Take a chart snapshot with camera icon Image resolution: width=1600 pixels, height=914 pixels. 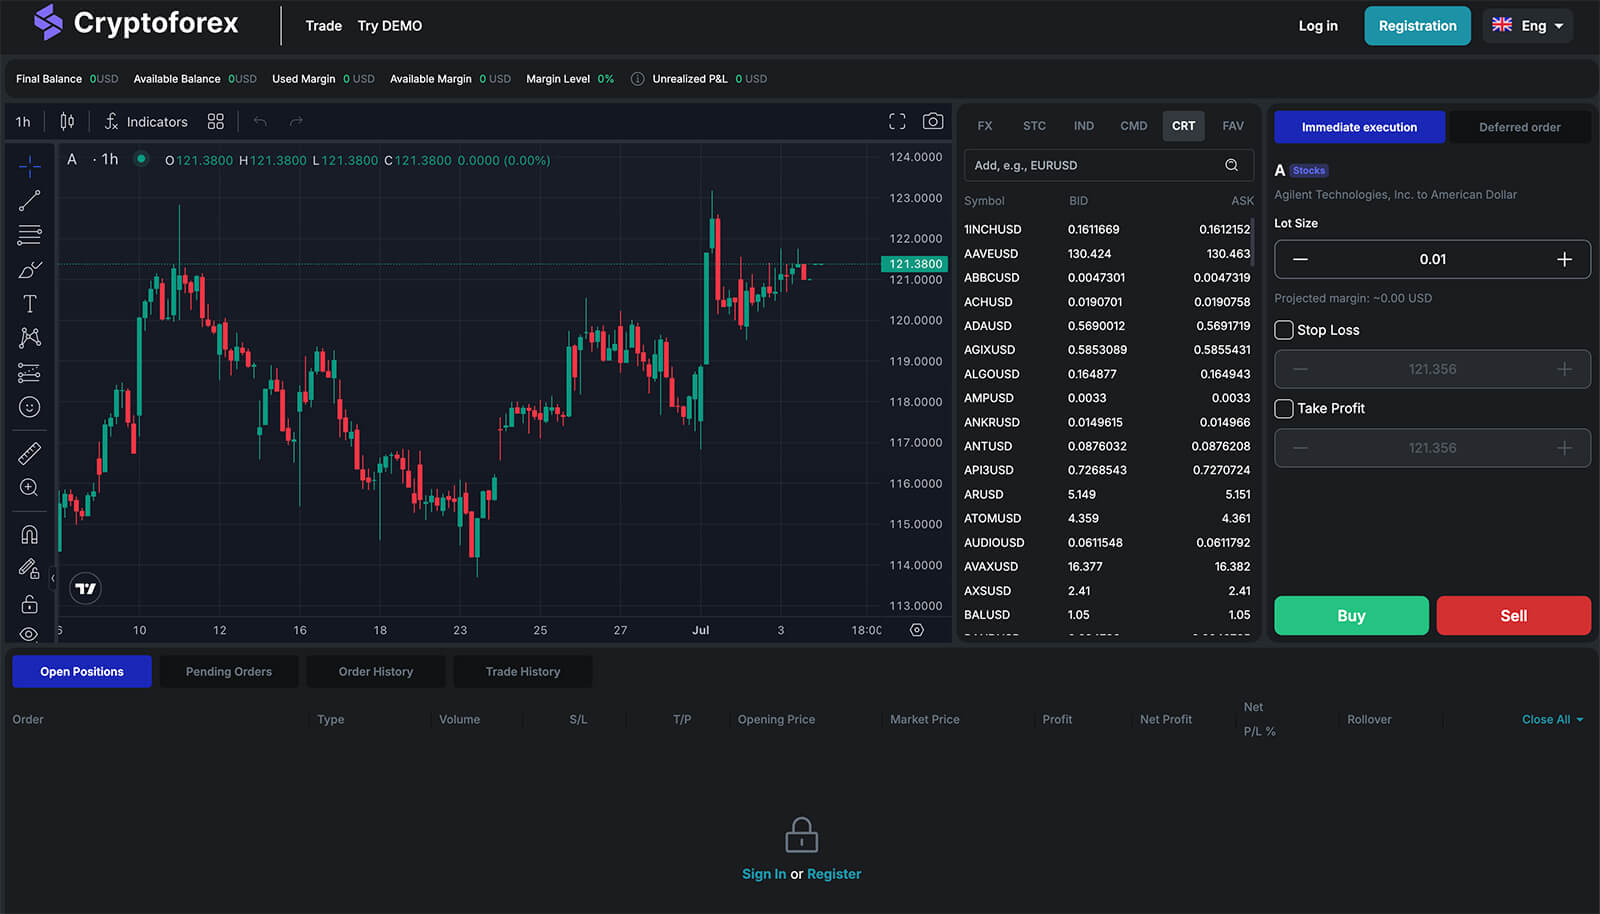pyautogui.click(x=932, y=121)
